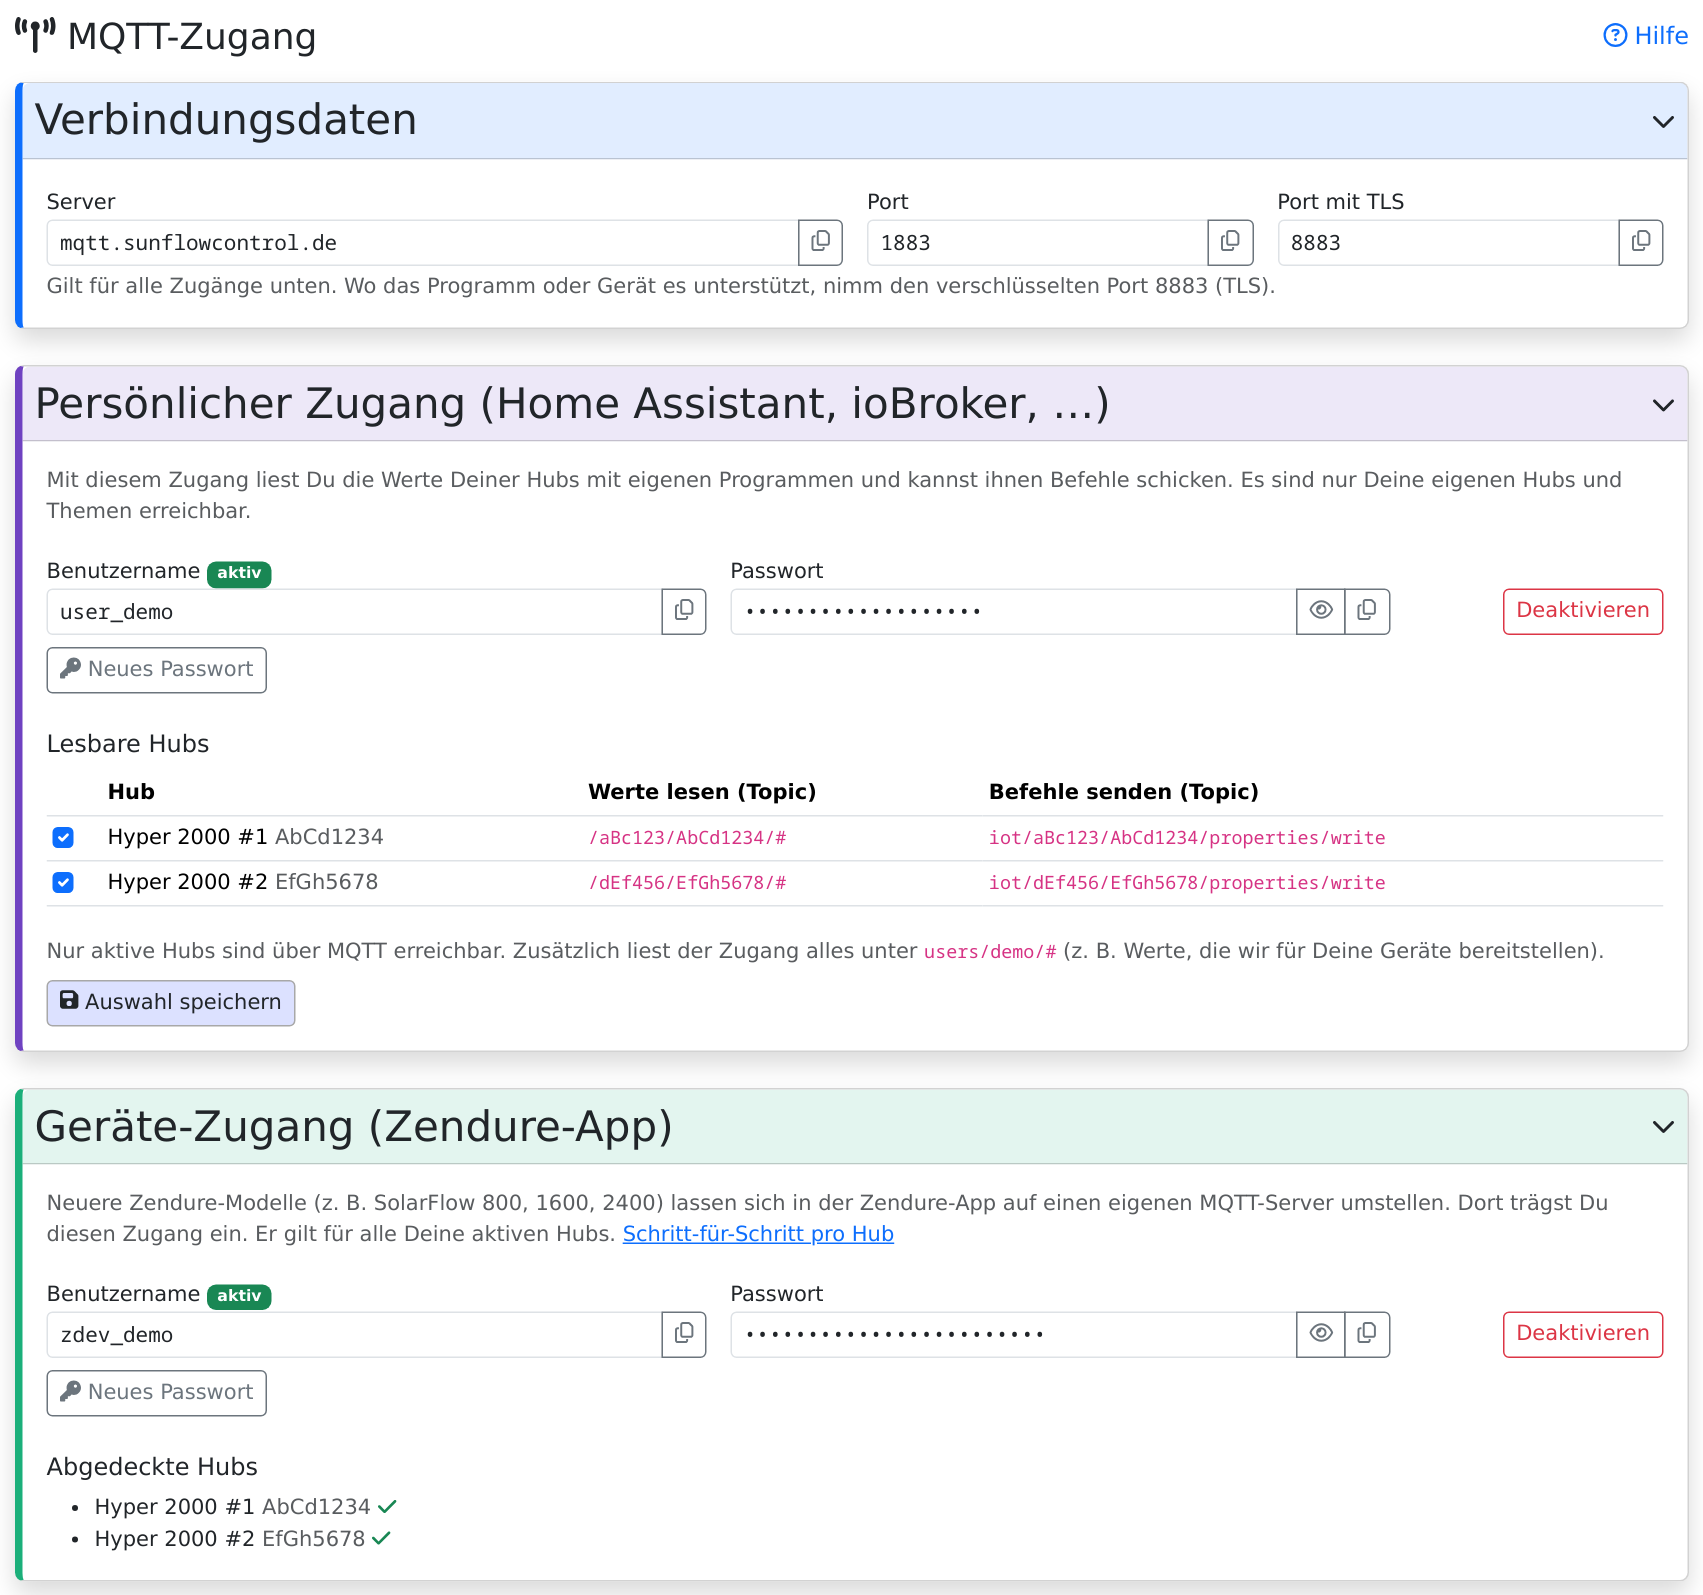Click the MQTT-Zugang antenna icon
Screen dimensions: 1703x1595
(35, 36)
